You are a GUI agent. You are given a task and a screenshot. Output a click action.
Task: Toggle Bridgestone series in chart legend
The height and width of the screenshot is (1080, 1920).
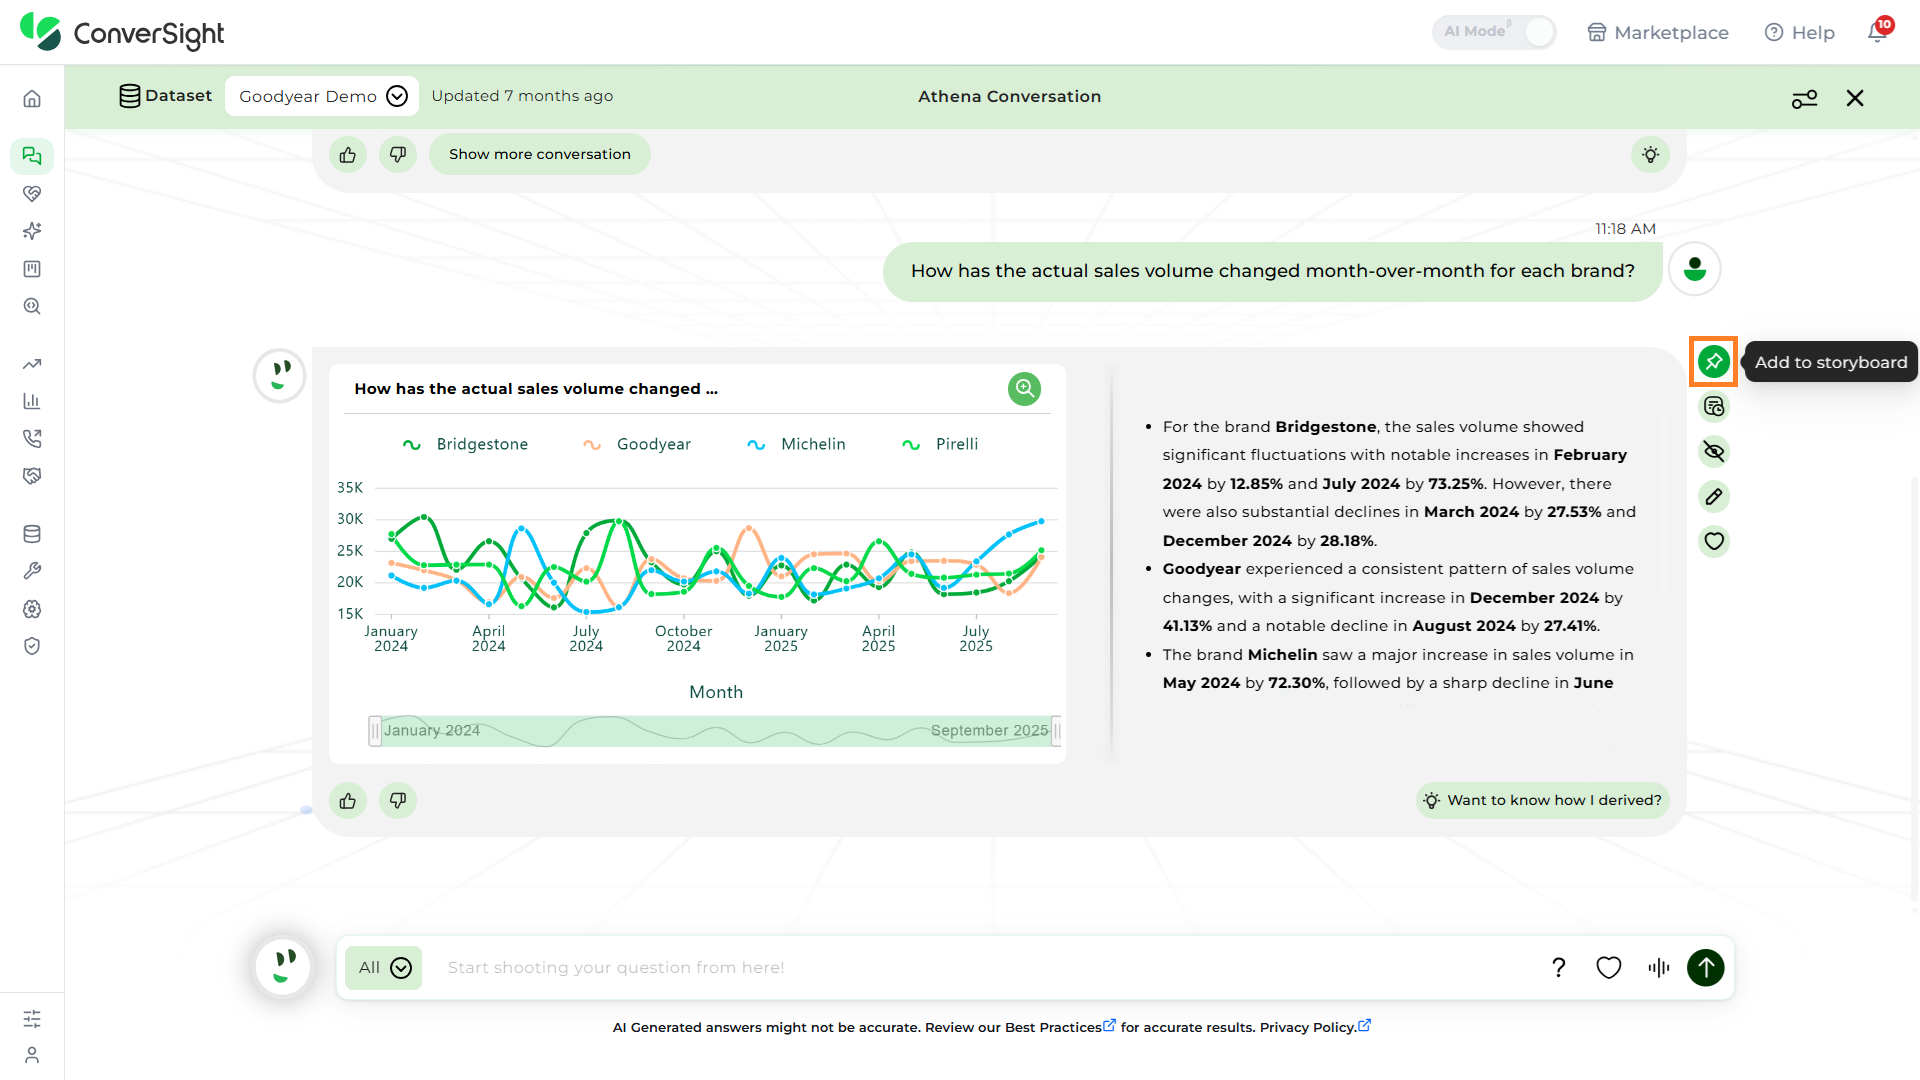tap(465, 444)
